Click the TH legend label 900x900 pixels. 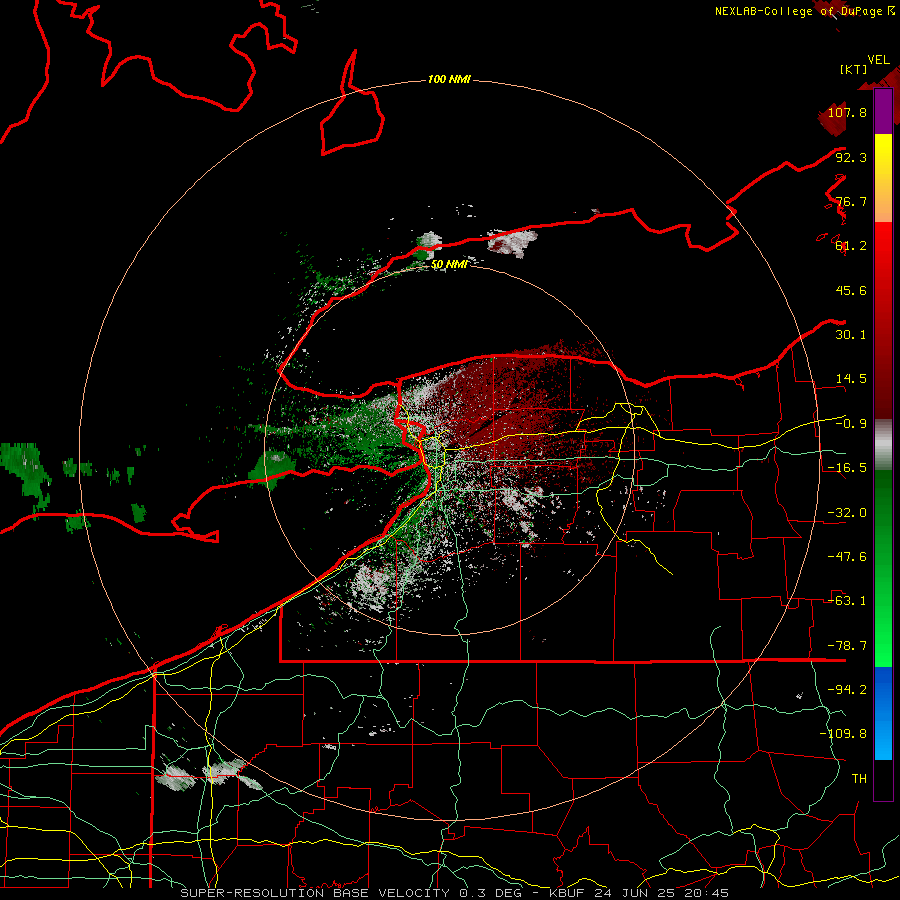859,778
